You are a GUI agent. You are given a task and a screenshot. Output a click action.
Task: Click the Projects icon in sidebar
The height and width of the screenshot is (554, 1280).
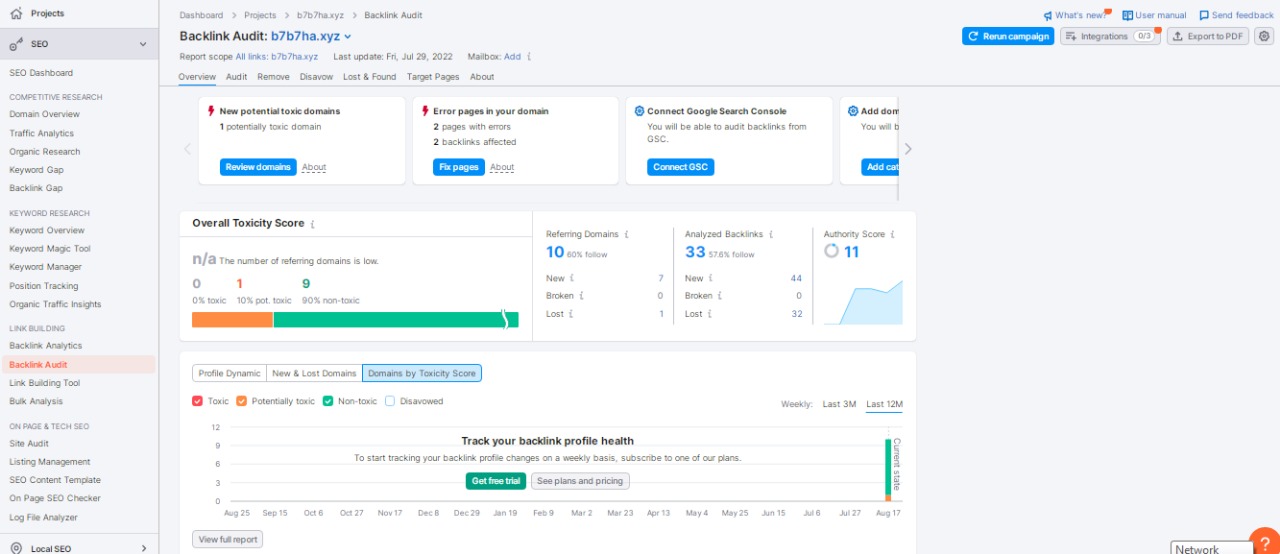(x=16, y=13)
